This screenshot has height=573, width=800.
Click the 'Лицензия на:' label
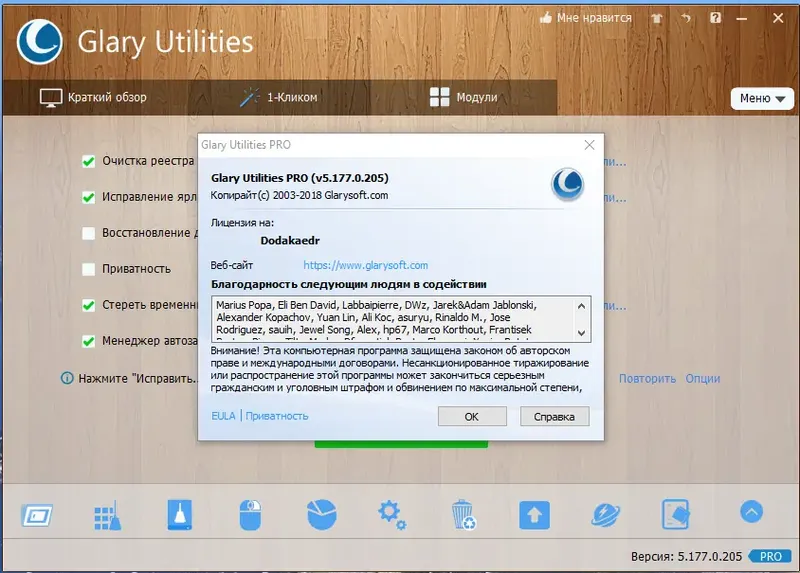[x=242, y=222]
